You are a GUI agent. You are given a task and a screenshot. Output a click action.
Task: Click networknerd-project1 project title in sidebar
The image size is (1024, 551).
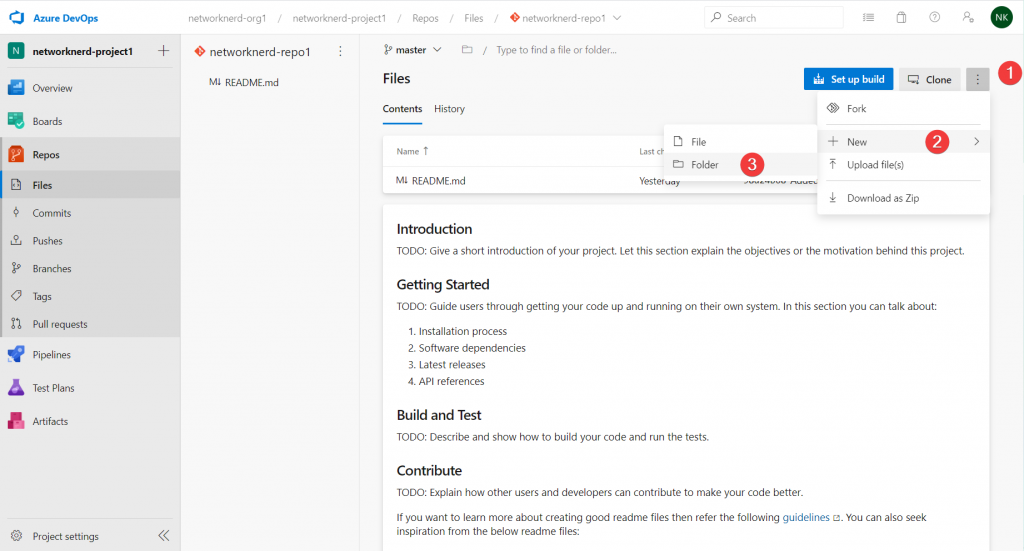pos(82,51)
